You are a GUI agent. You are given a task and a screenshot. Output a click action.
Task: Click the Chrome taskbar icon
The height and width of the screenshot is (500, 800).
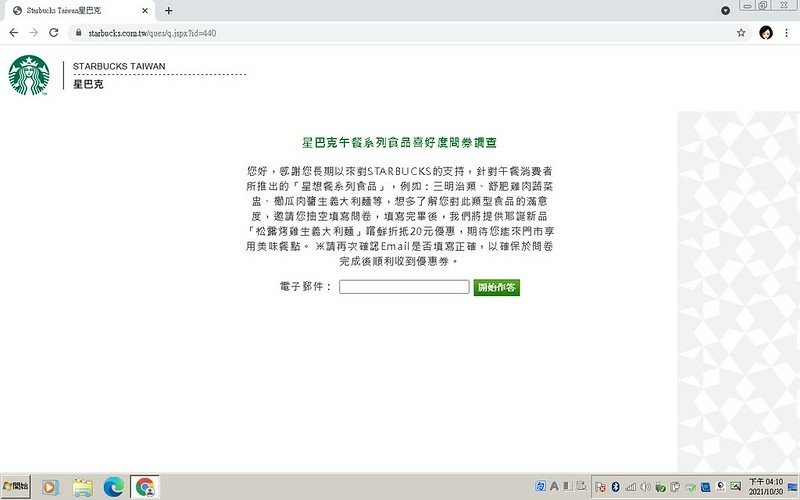(145, 487)
